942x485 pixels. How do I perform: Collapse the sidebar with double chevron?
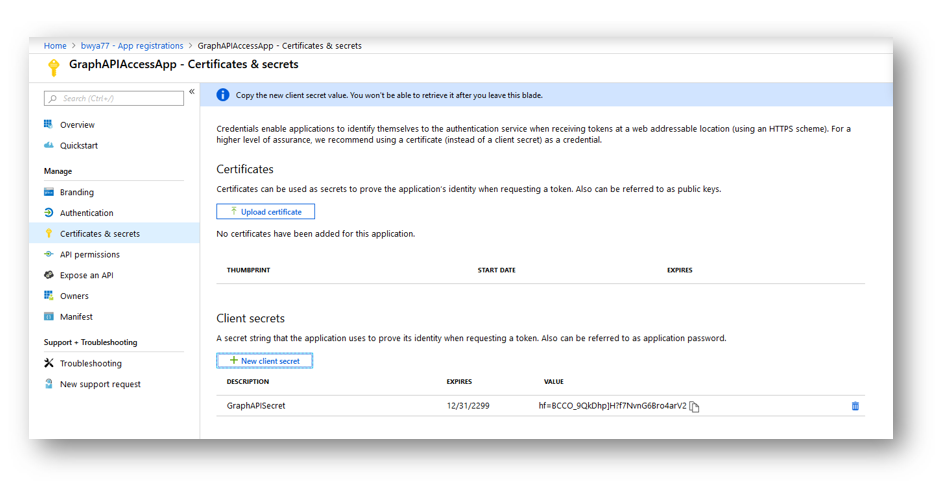[192, 92]
